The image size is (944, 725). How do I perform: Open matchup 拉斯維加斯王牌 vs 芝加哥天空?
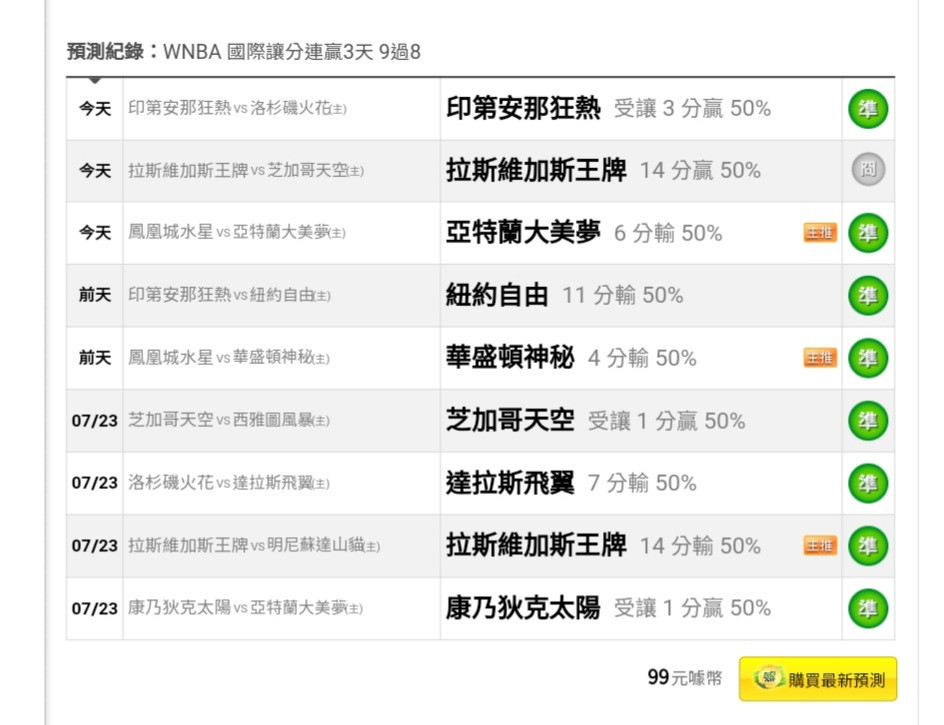[246, 170]
